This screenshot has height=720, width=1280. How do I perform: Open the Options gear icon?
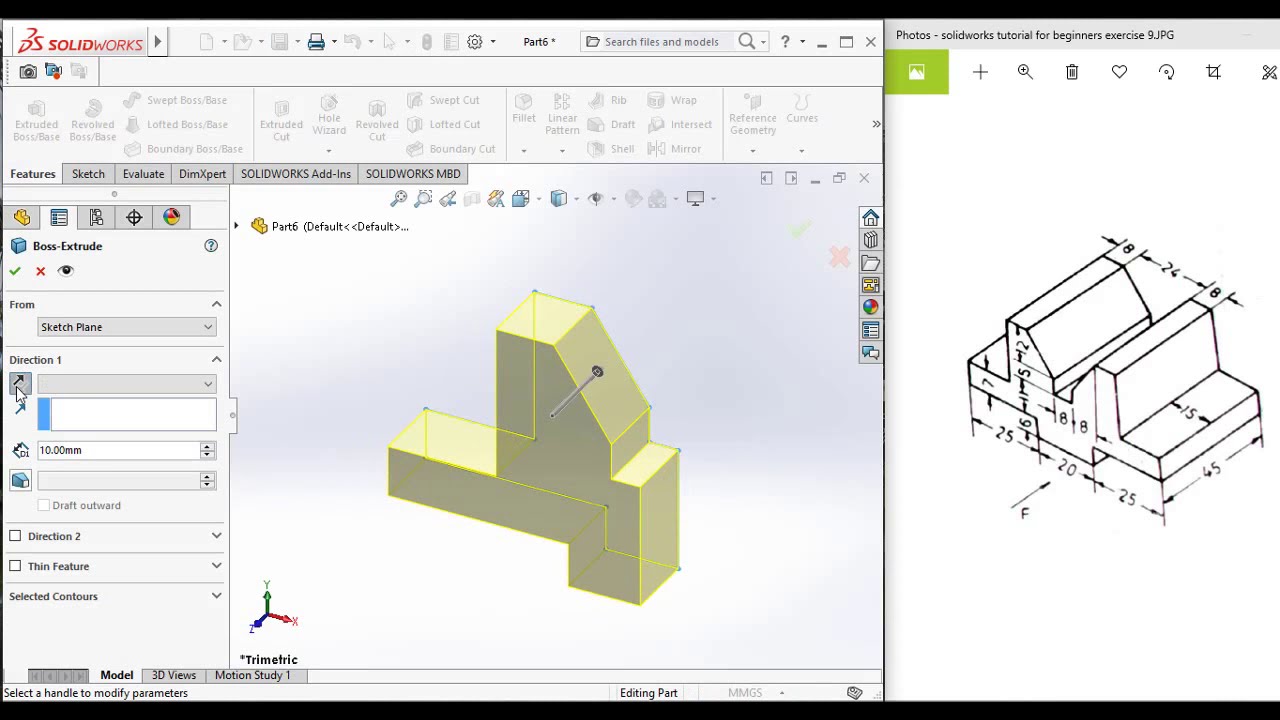(x=475, y=42)
